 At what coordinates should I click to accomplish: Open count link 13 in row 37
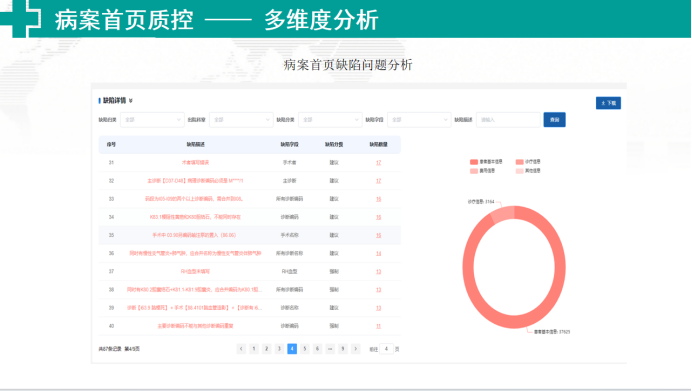pyautogui.click(x=378, y=272)
